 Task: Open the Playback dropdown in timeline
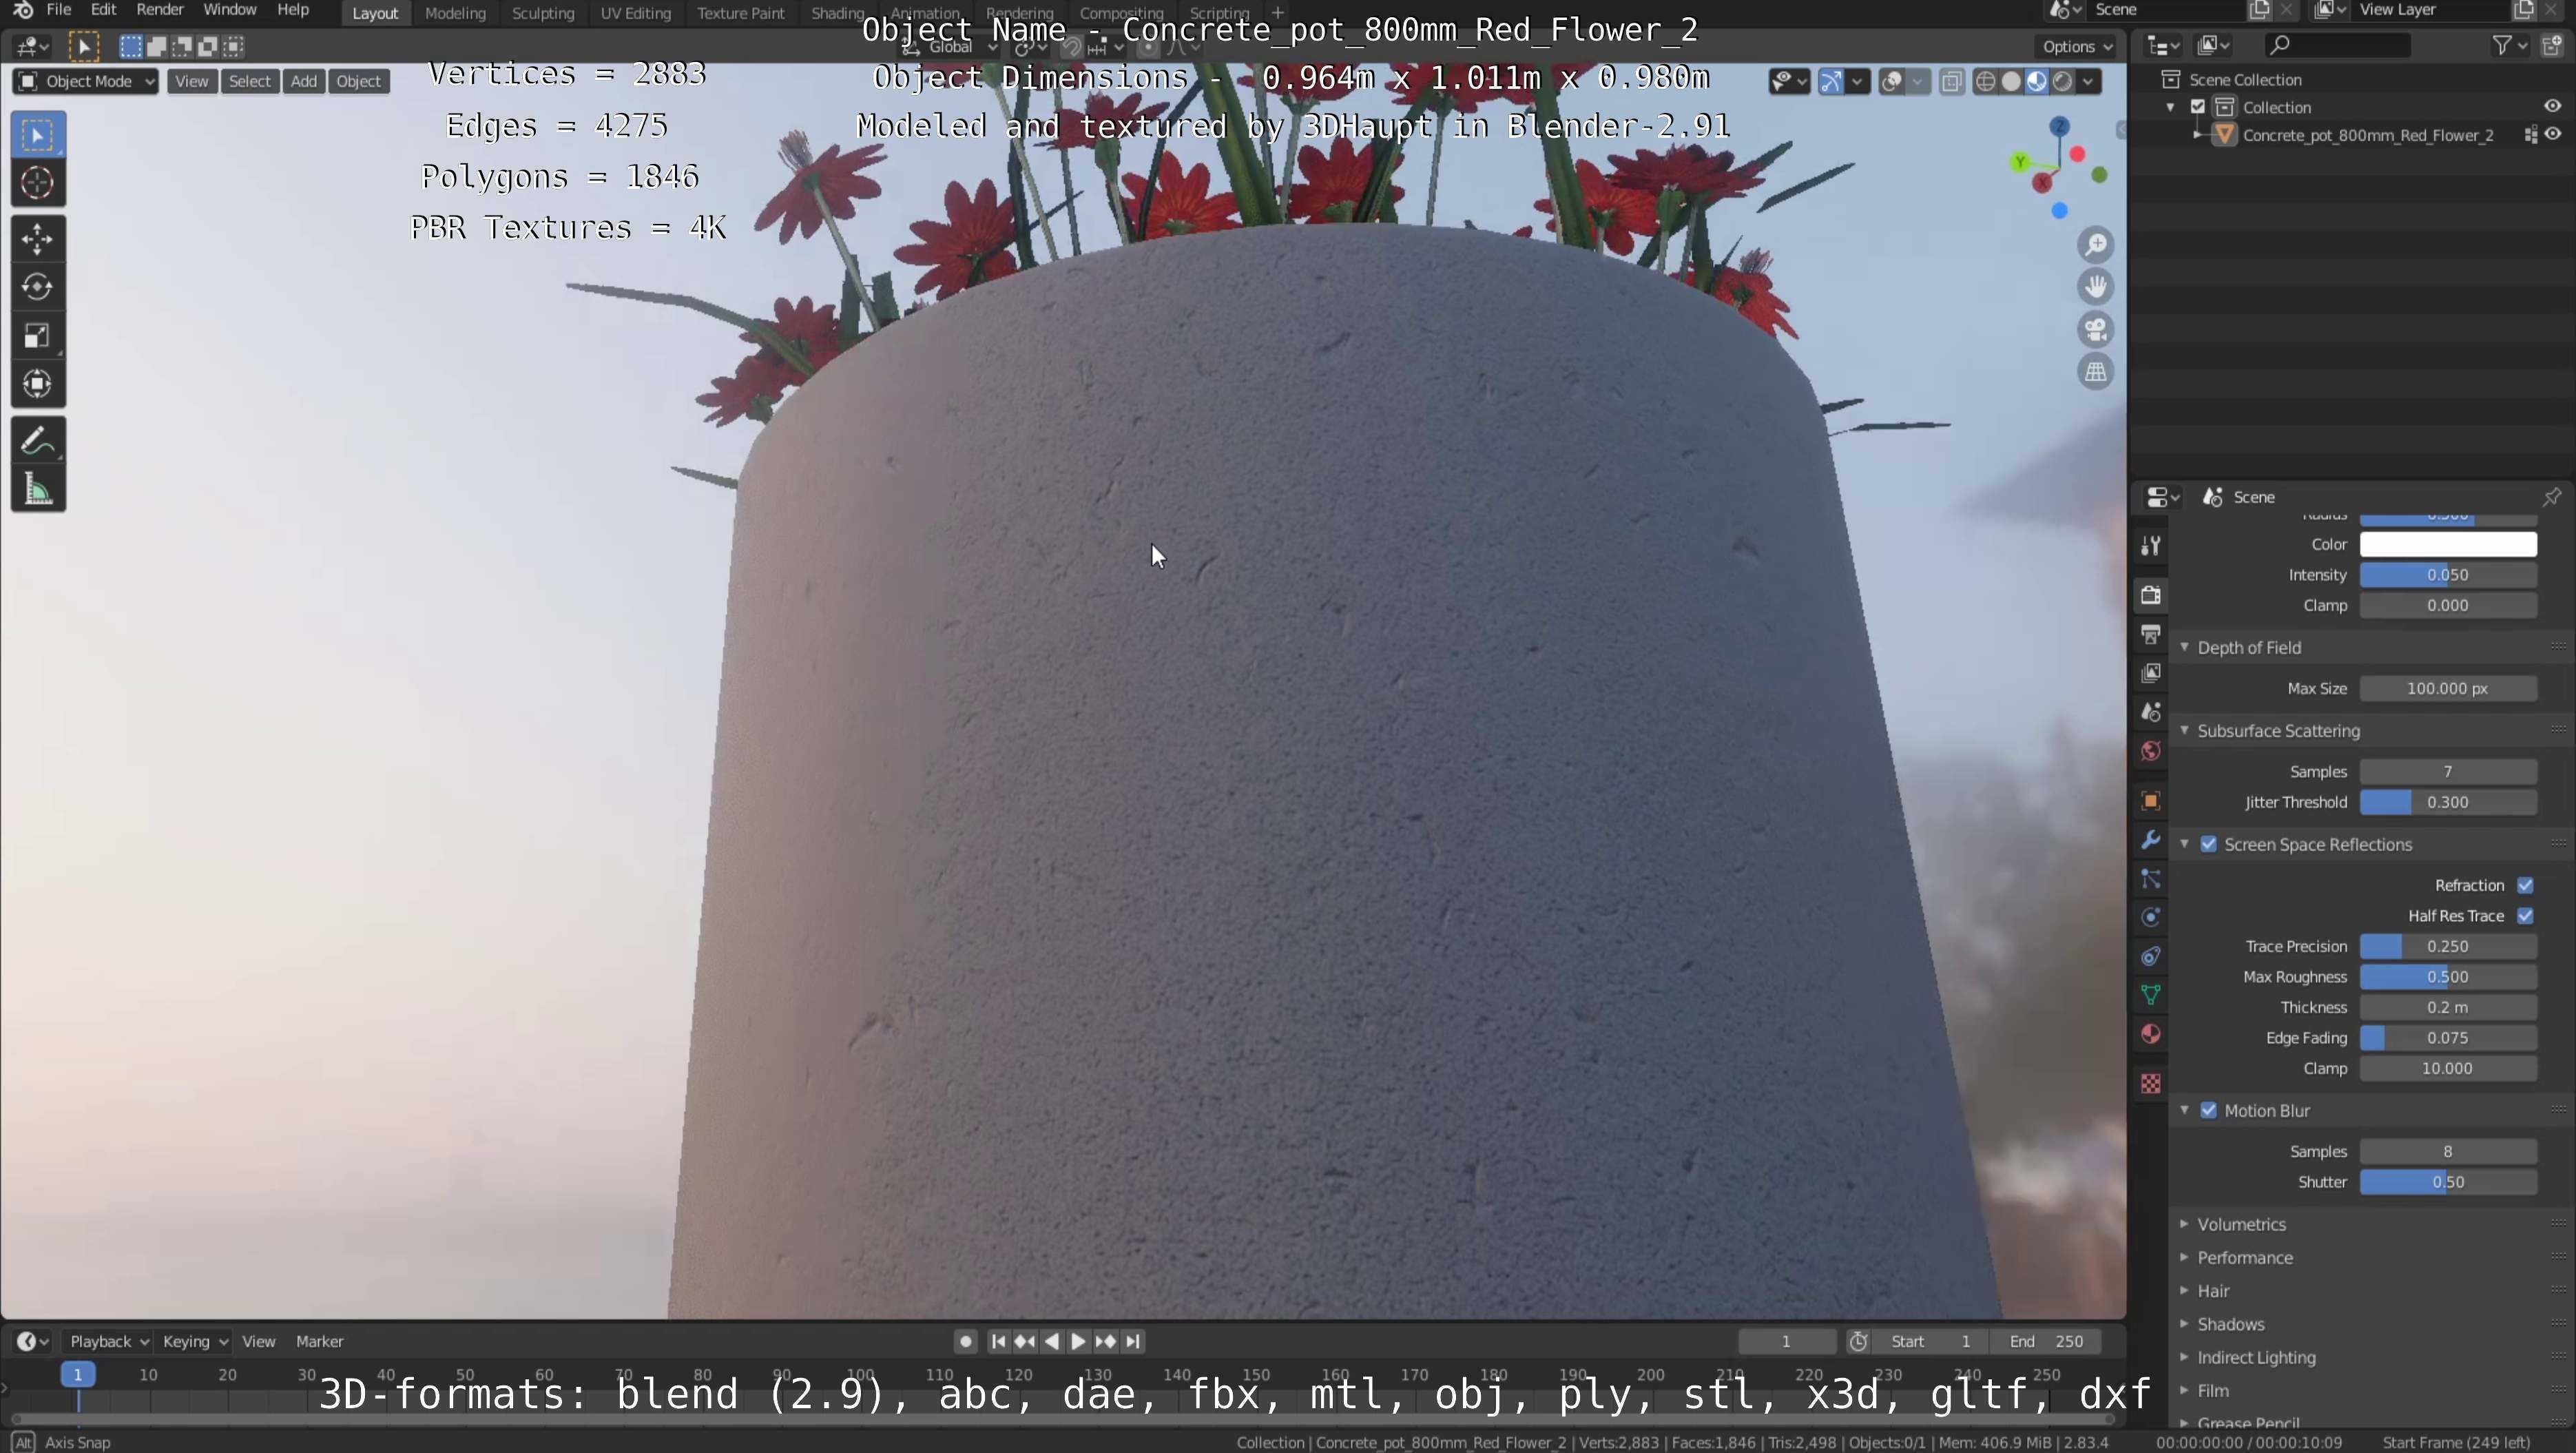108,1341
